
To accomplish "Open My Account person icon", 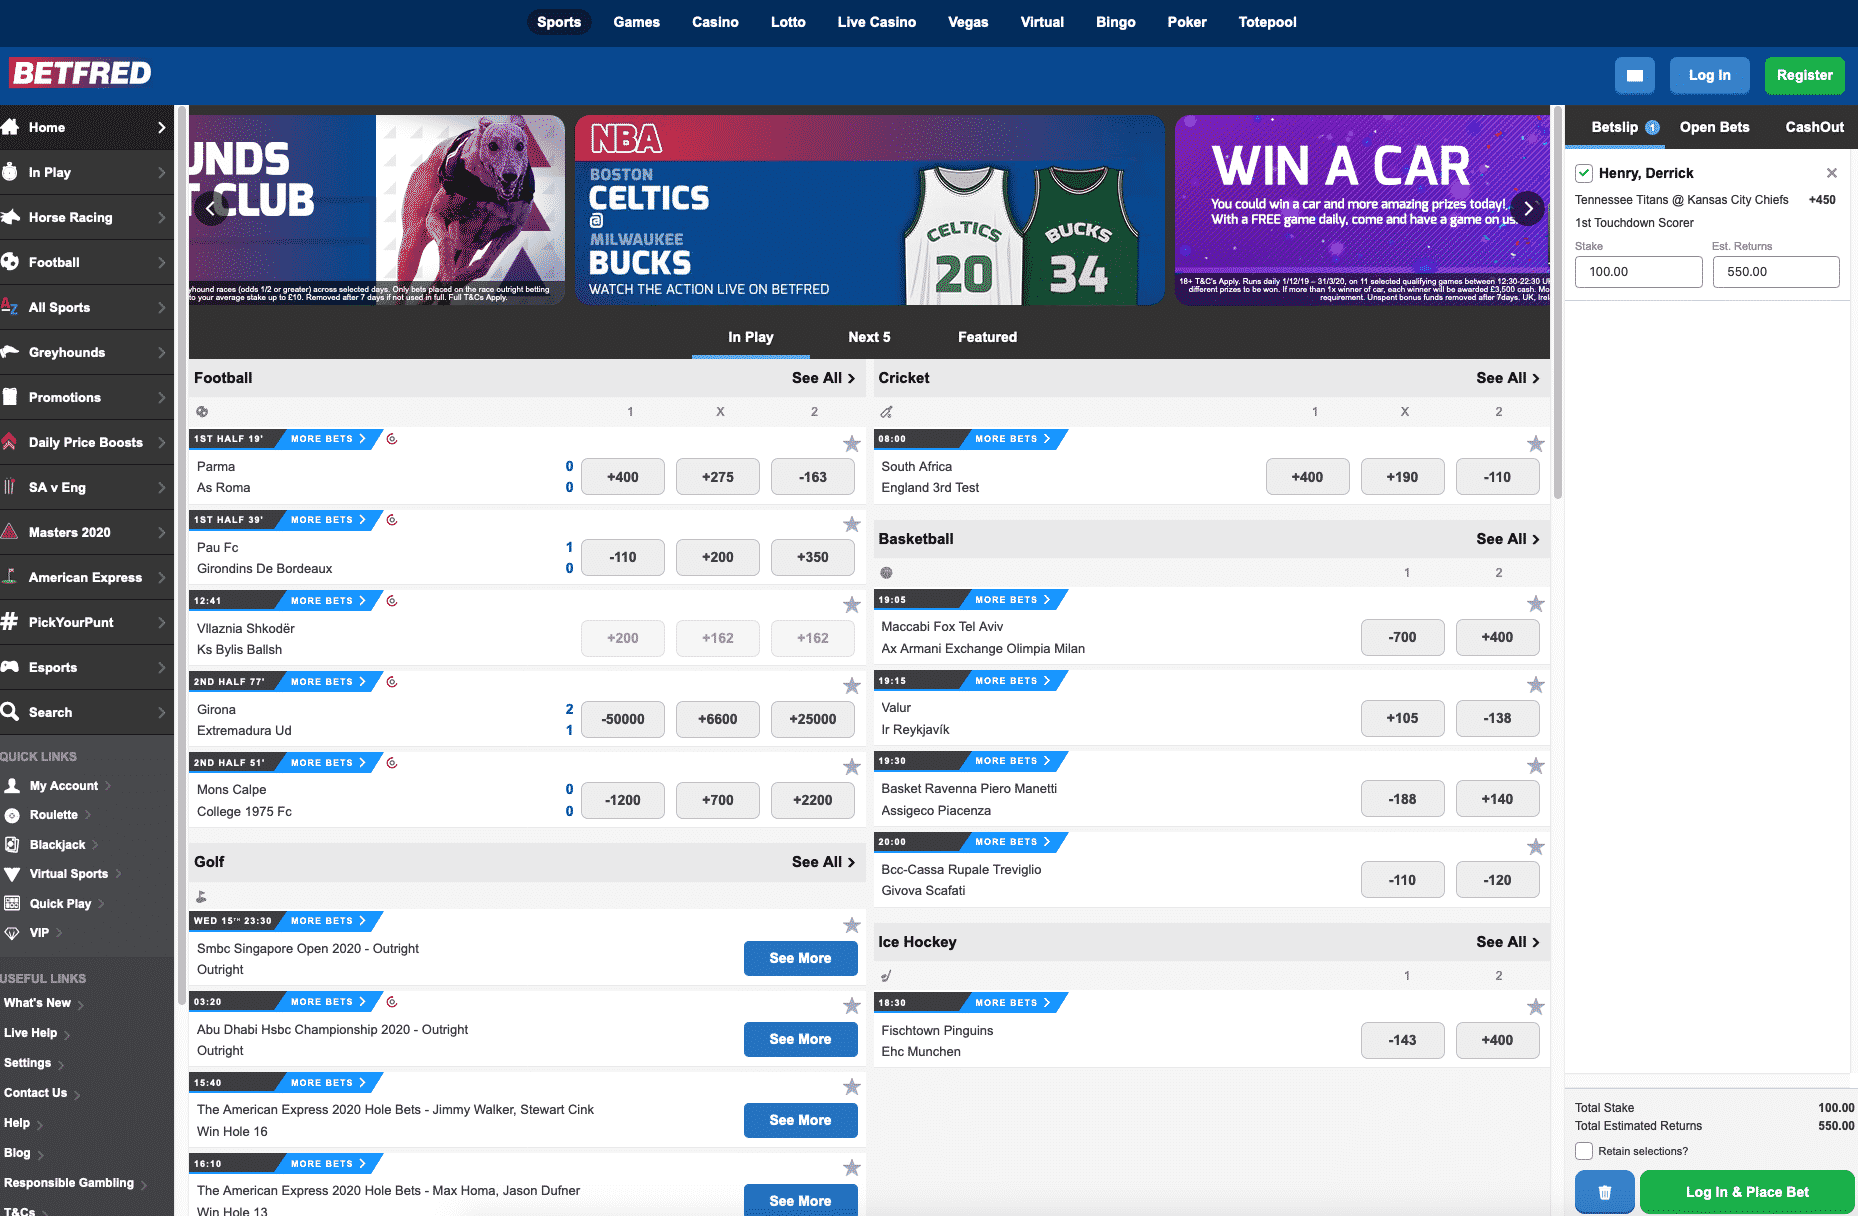I will click(12, 786).
